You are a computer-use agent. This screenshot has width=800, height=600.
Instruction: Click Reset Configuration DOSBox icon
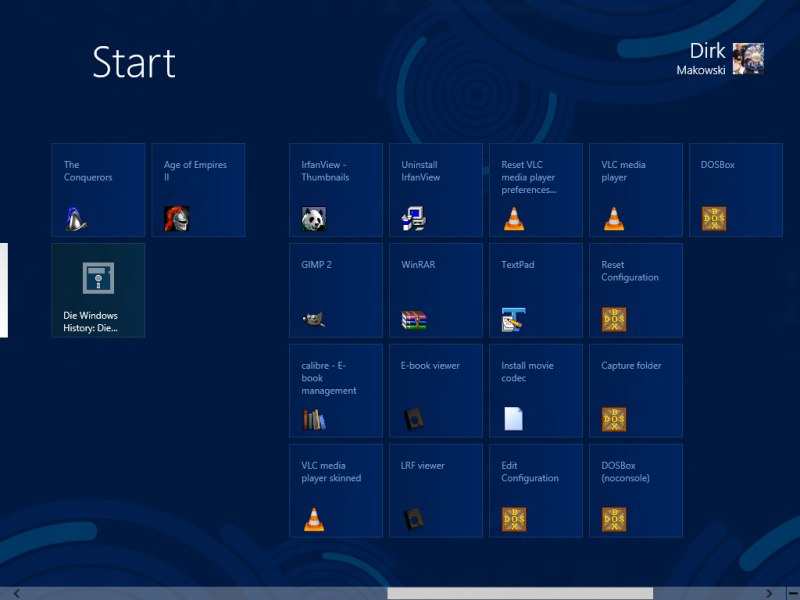tap(614, 319)
